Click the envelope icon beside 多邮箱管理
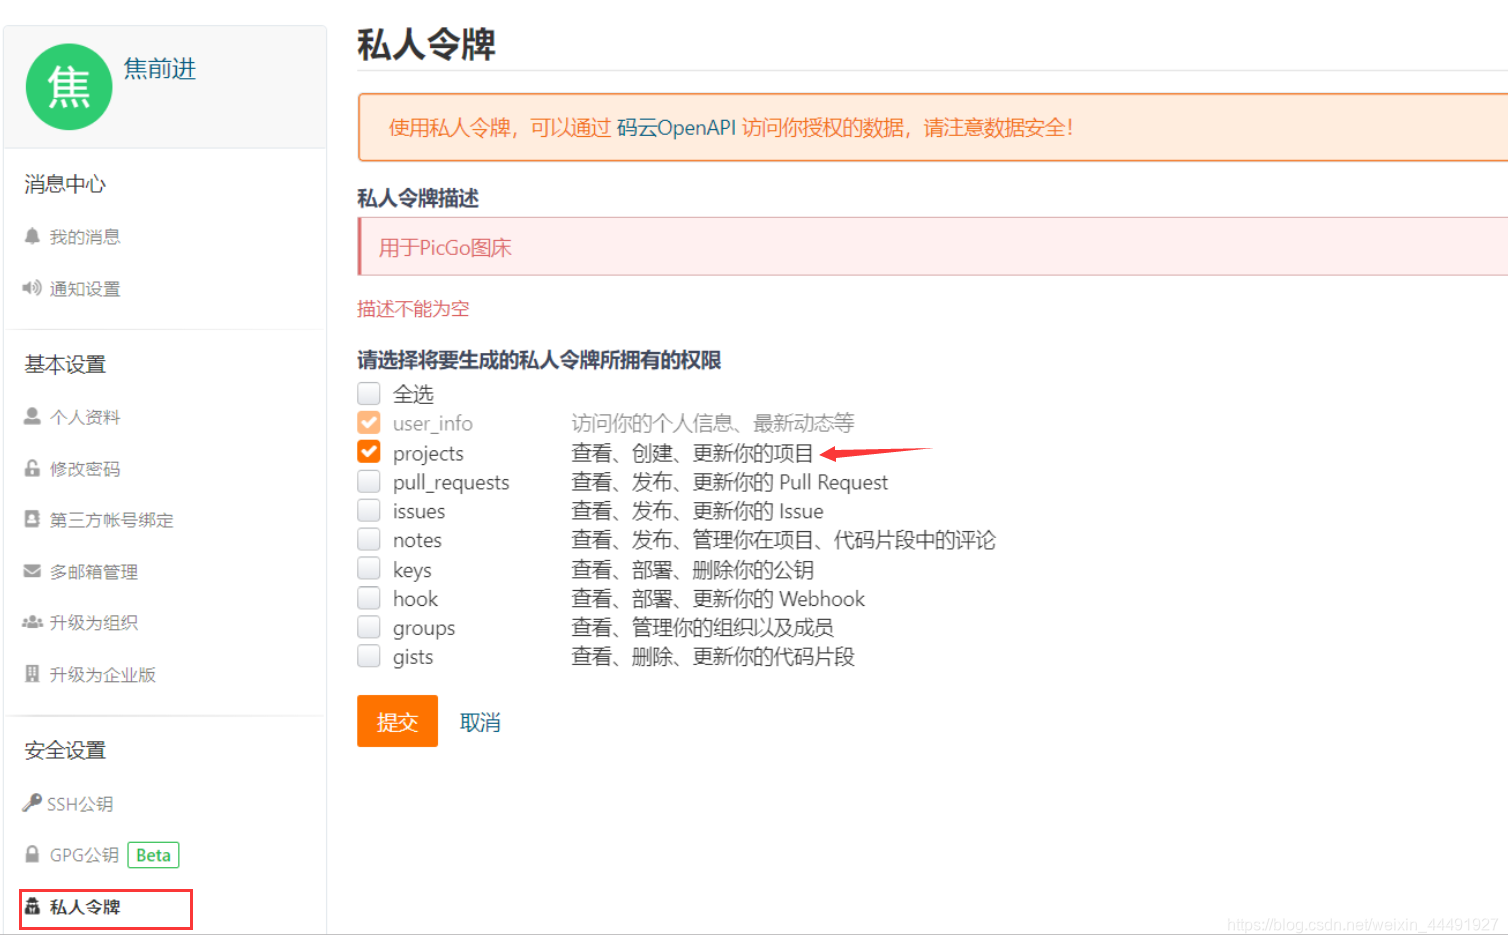Screen dimensions: 1508x943 click(32, 571)
